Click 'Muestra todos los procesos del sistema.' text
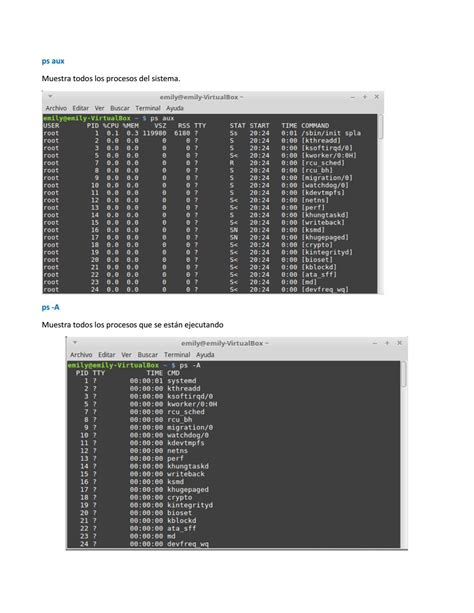Screen dimensions: 474x613 tap(111, 79)
